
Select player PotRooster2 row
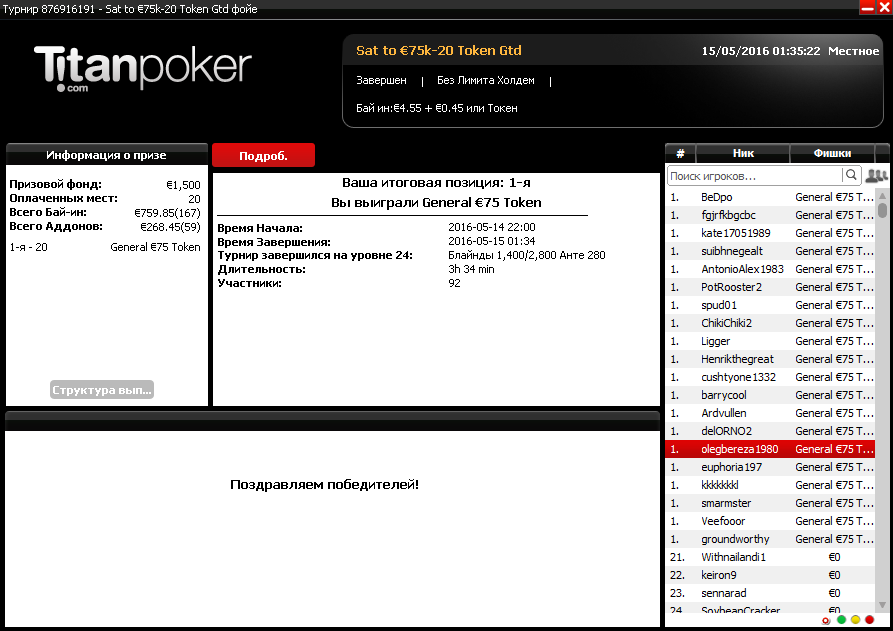770,287
